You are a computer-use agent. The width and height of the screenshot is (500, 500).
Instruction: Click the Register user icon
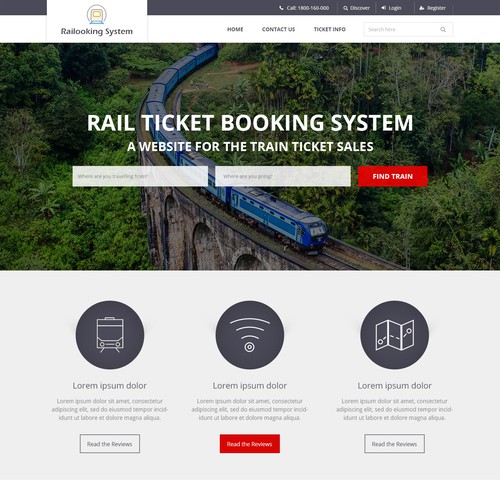tap(422, 8)
